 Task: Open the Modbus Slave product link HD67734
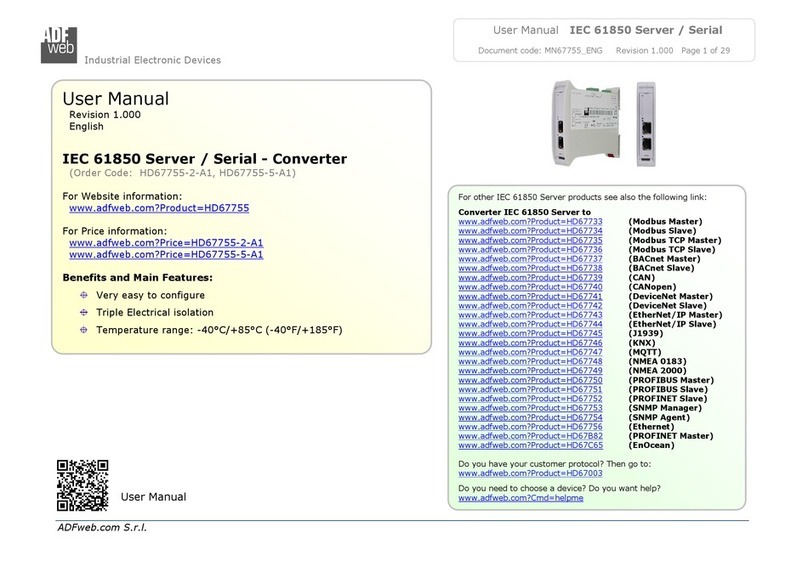pos(530,231)
